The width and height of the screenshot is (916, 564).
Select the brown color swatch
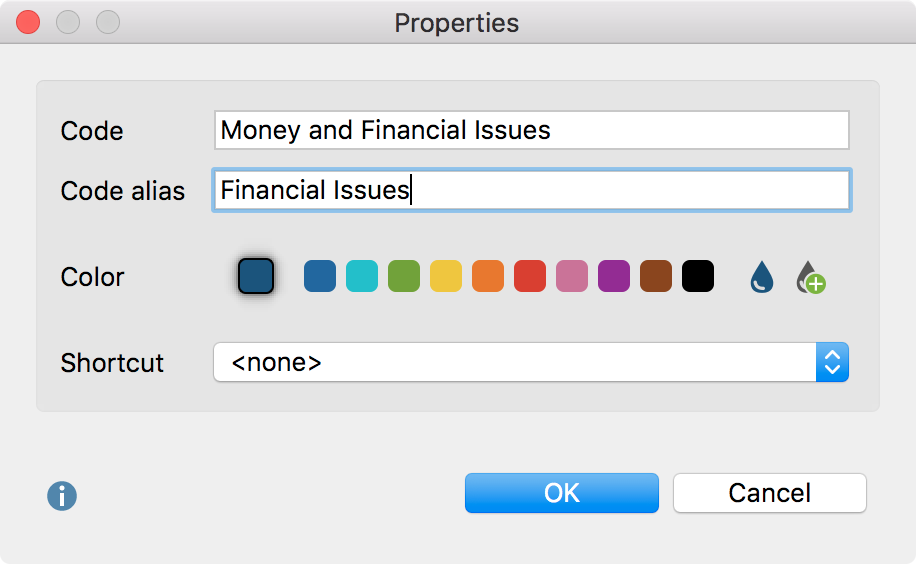pyautogui.click(x=656, y=276)
